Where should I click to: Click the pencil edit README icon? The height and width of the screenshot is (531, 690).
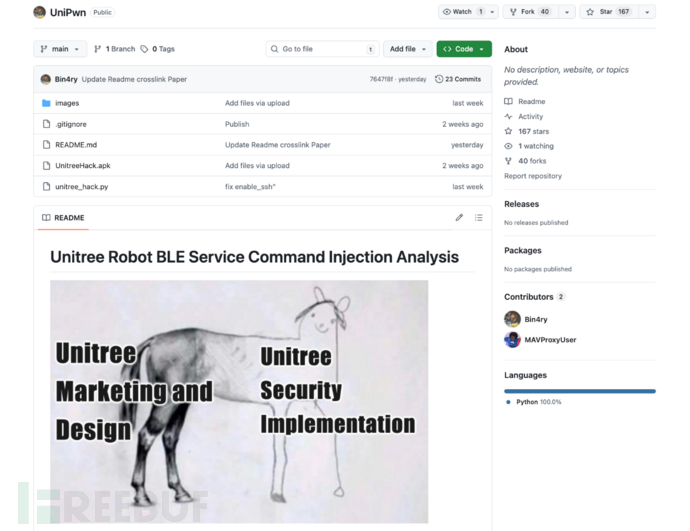point(459,218)
